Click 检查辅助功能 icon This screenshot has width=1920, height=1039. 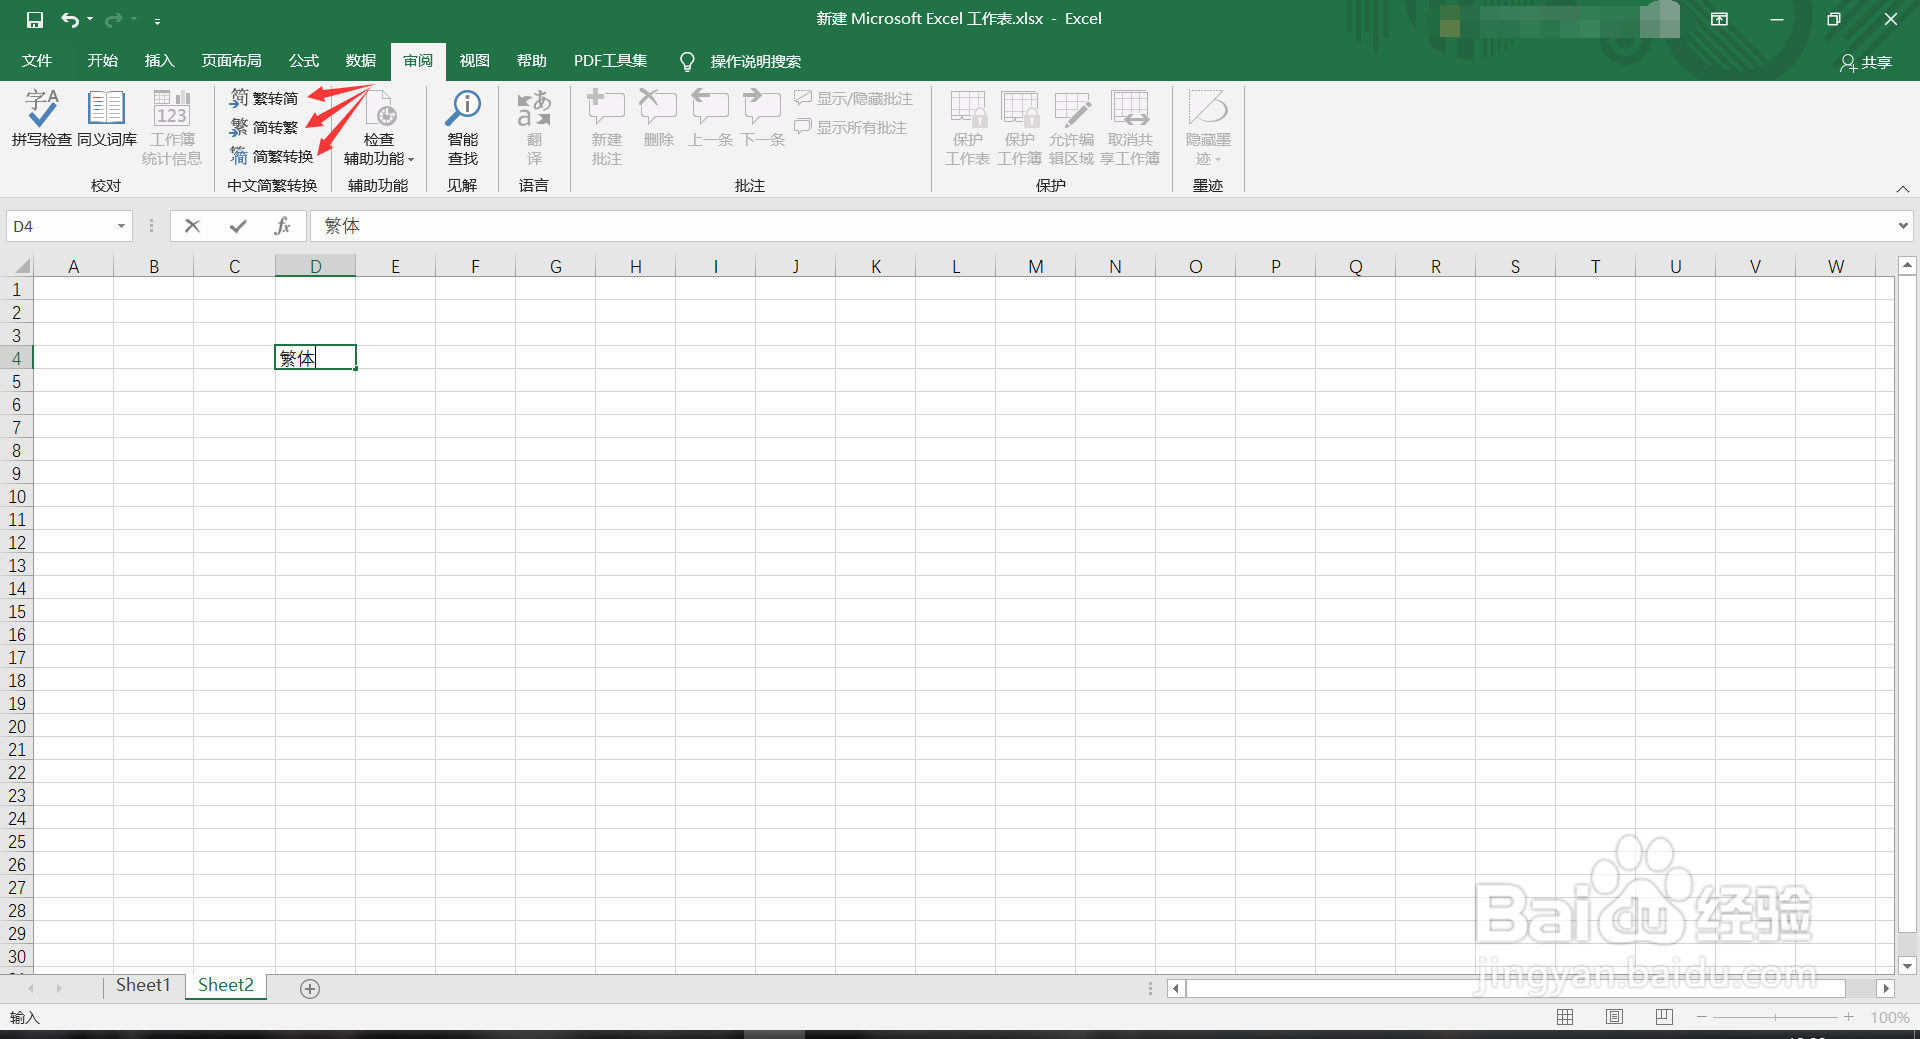point(380,108)
